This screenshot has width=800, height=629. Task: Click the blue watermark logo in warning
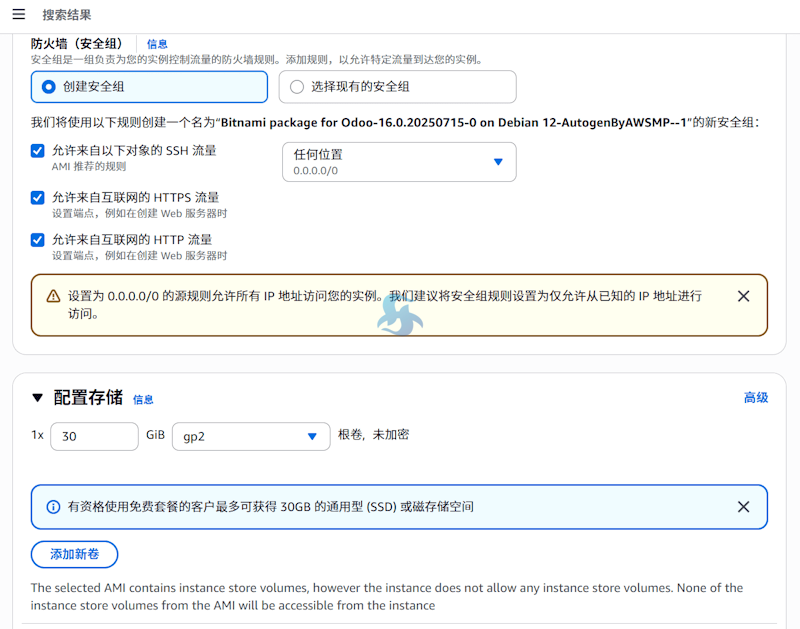click(399, 316)
